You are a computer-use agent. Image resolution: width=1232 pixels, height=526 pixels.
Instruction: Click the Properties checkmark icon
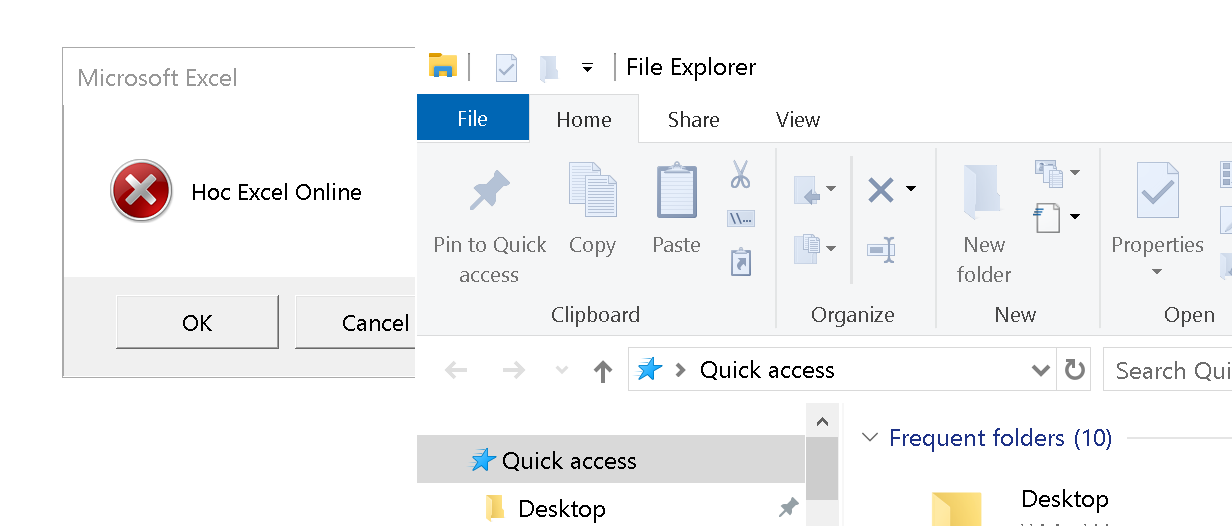pyautogui.click(x=1157, y=191)
